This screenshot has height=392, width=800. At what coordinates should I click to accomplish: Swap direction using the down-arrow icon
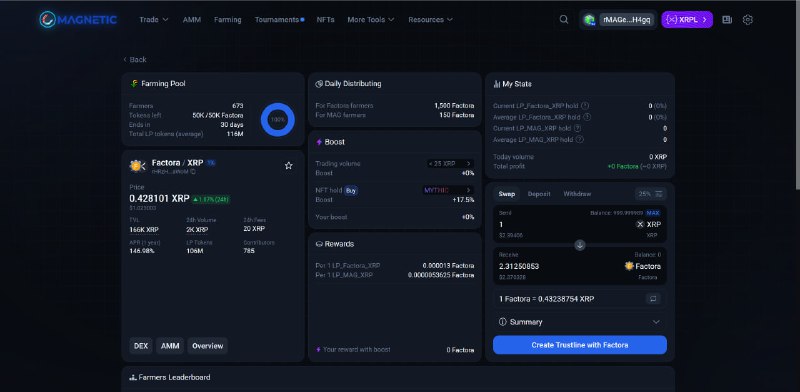(580, 245)
